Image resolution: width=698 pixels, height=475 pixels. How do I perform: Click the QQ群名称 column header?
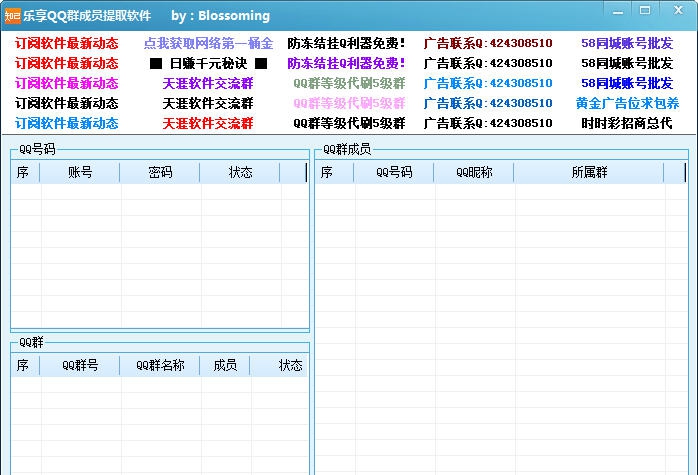[x=160, y=365]
